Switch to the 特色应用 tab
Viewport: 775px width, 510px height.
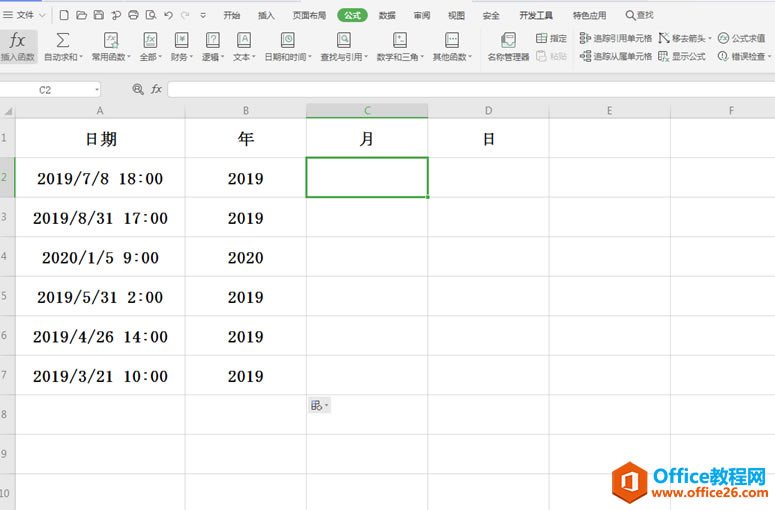(x=589, y=15)
